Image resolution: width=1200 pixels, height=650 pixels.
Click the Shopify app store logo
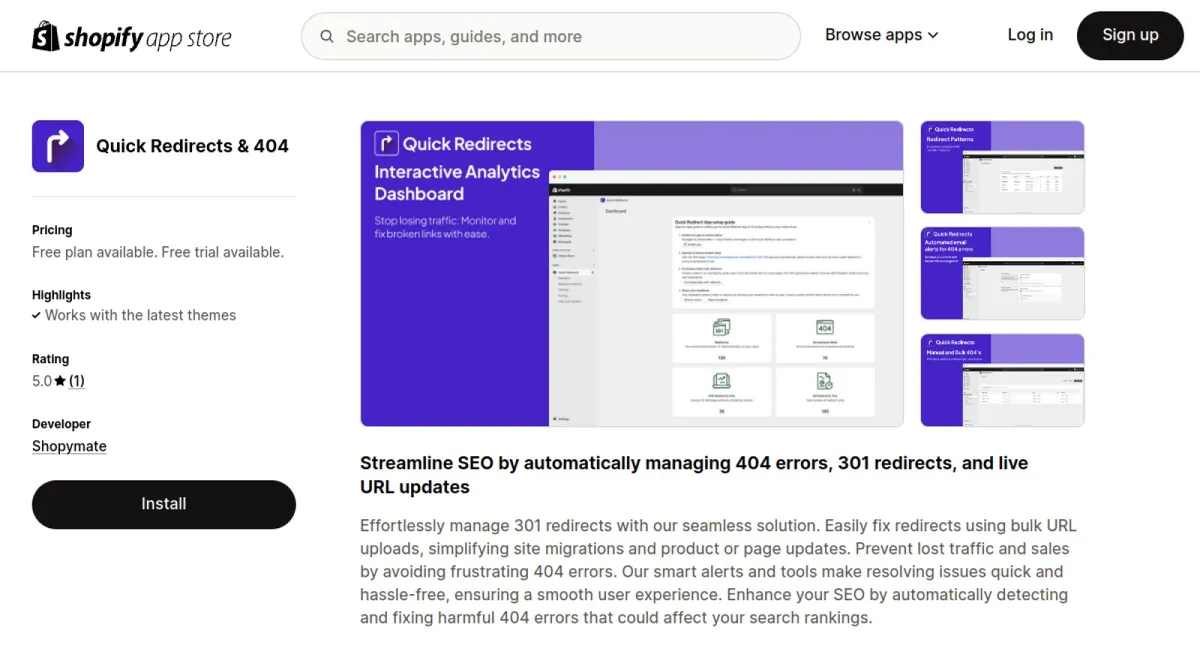pos(131,35)
